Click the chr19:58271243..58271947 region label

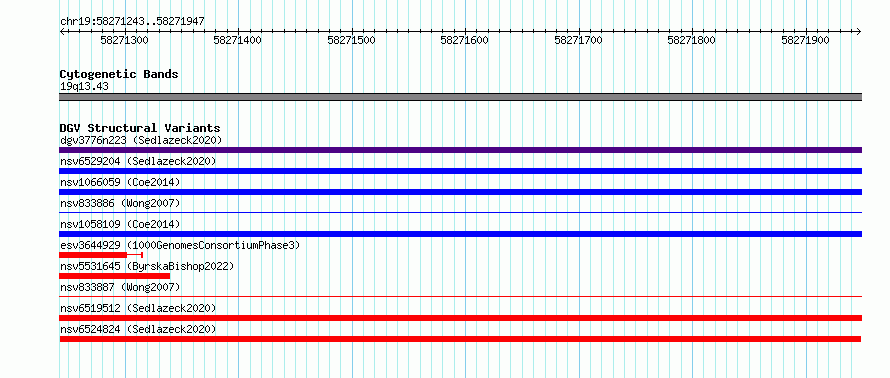pyautogui.click(x=132, y=22)
